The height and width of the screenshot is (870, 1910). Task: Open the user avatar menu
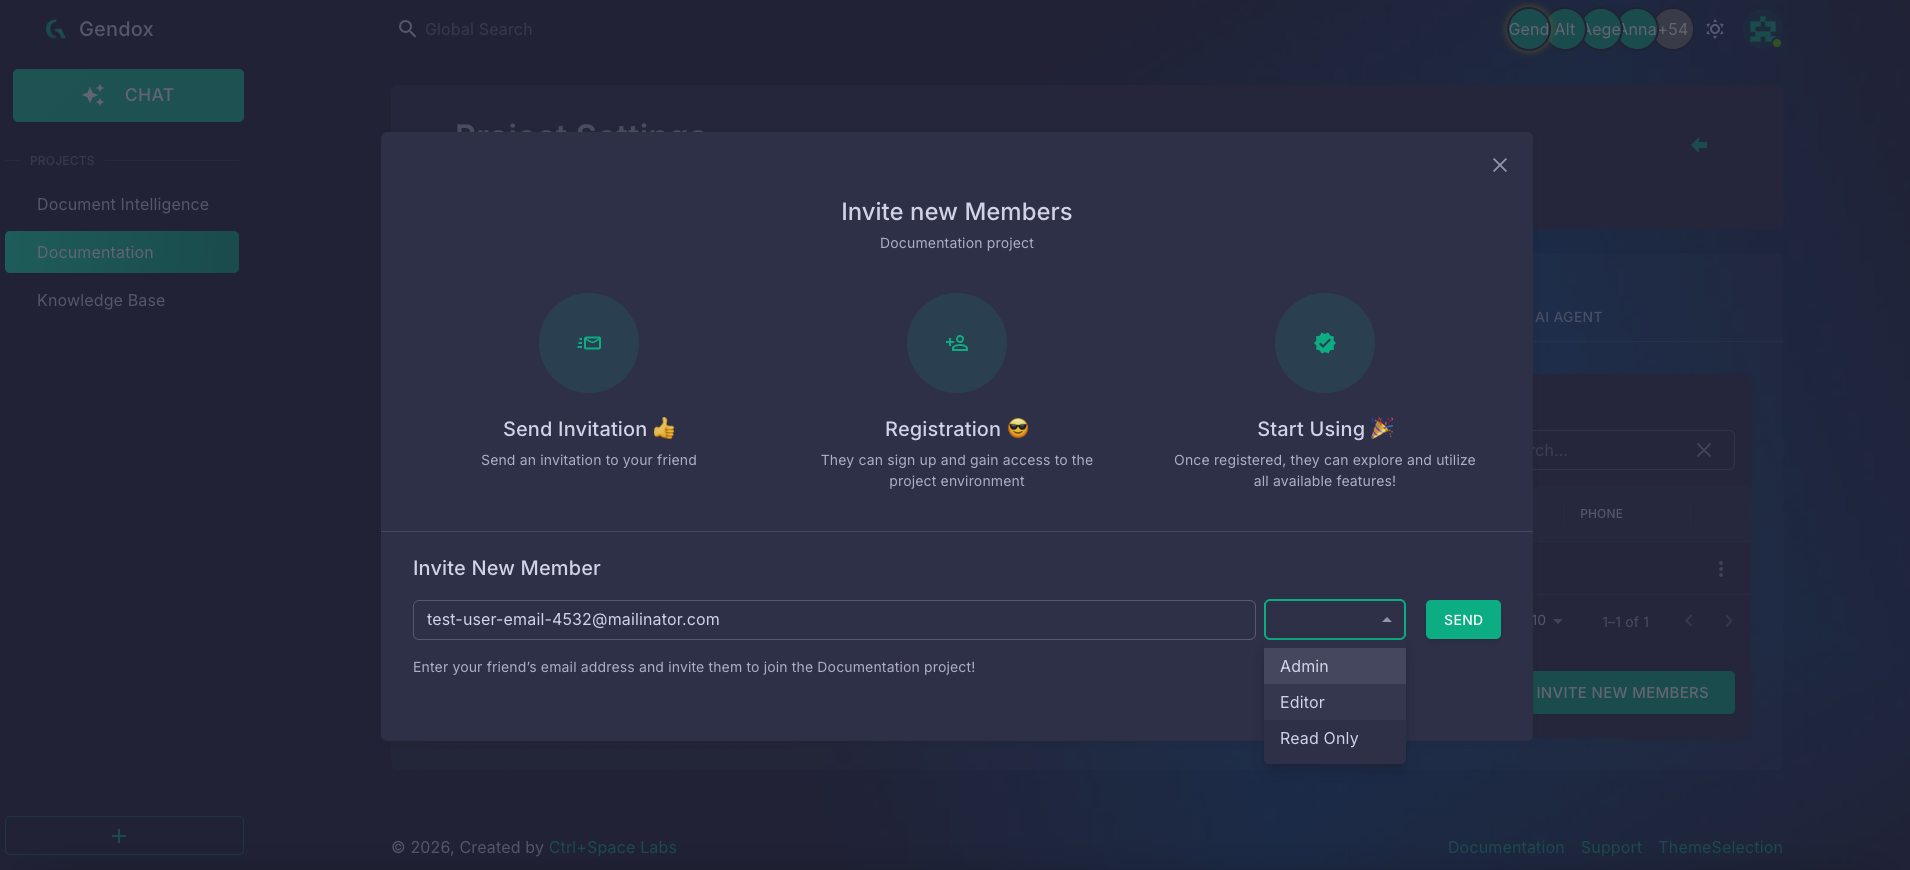[1764, 30]
